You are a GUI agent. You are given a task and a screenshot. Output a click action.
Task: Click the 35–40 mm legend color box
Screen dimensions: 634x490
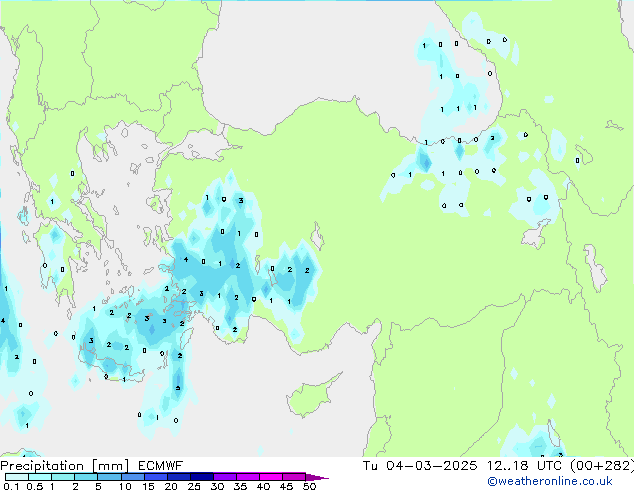coord(247,477)
